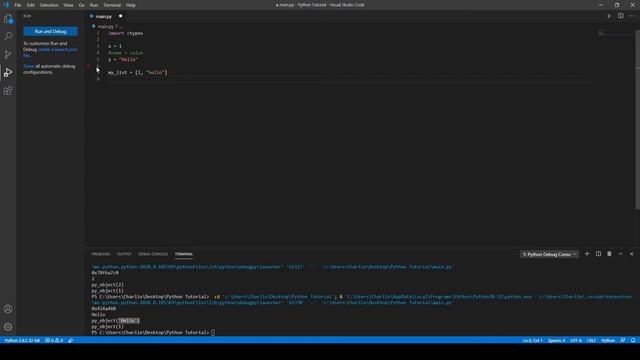Select the main.py editor tab
This screenshot has width=640, height=360.
[104, 16]
